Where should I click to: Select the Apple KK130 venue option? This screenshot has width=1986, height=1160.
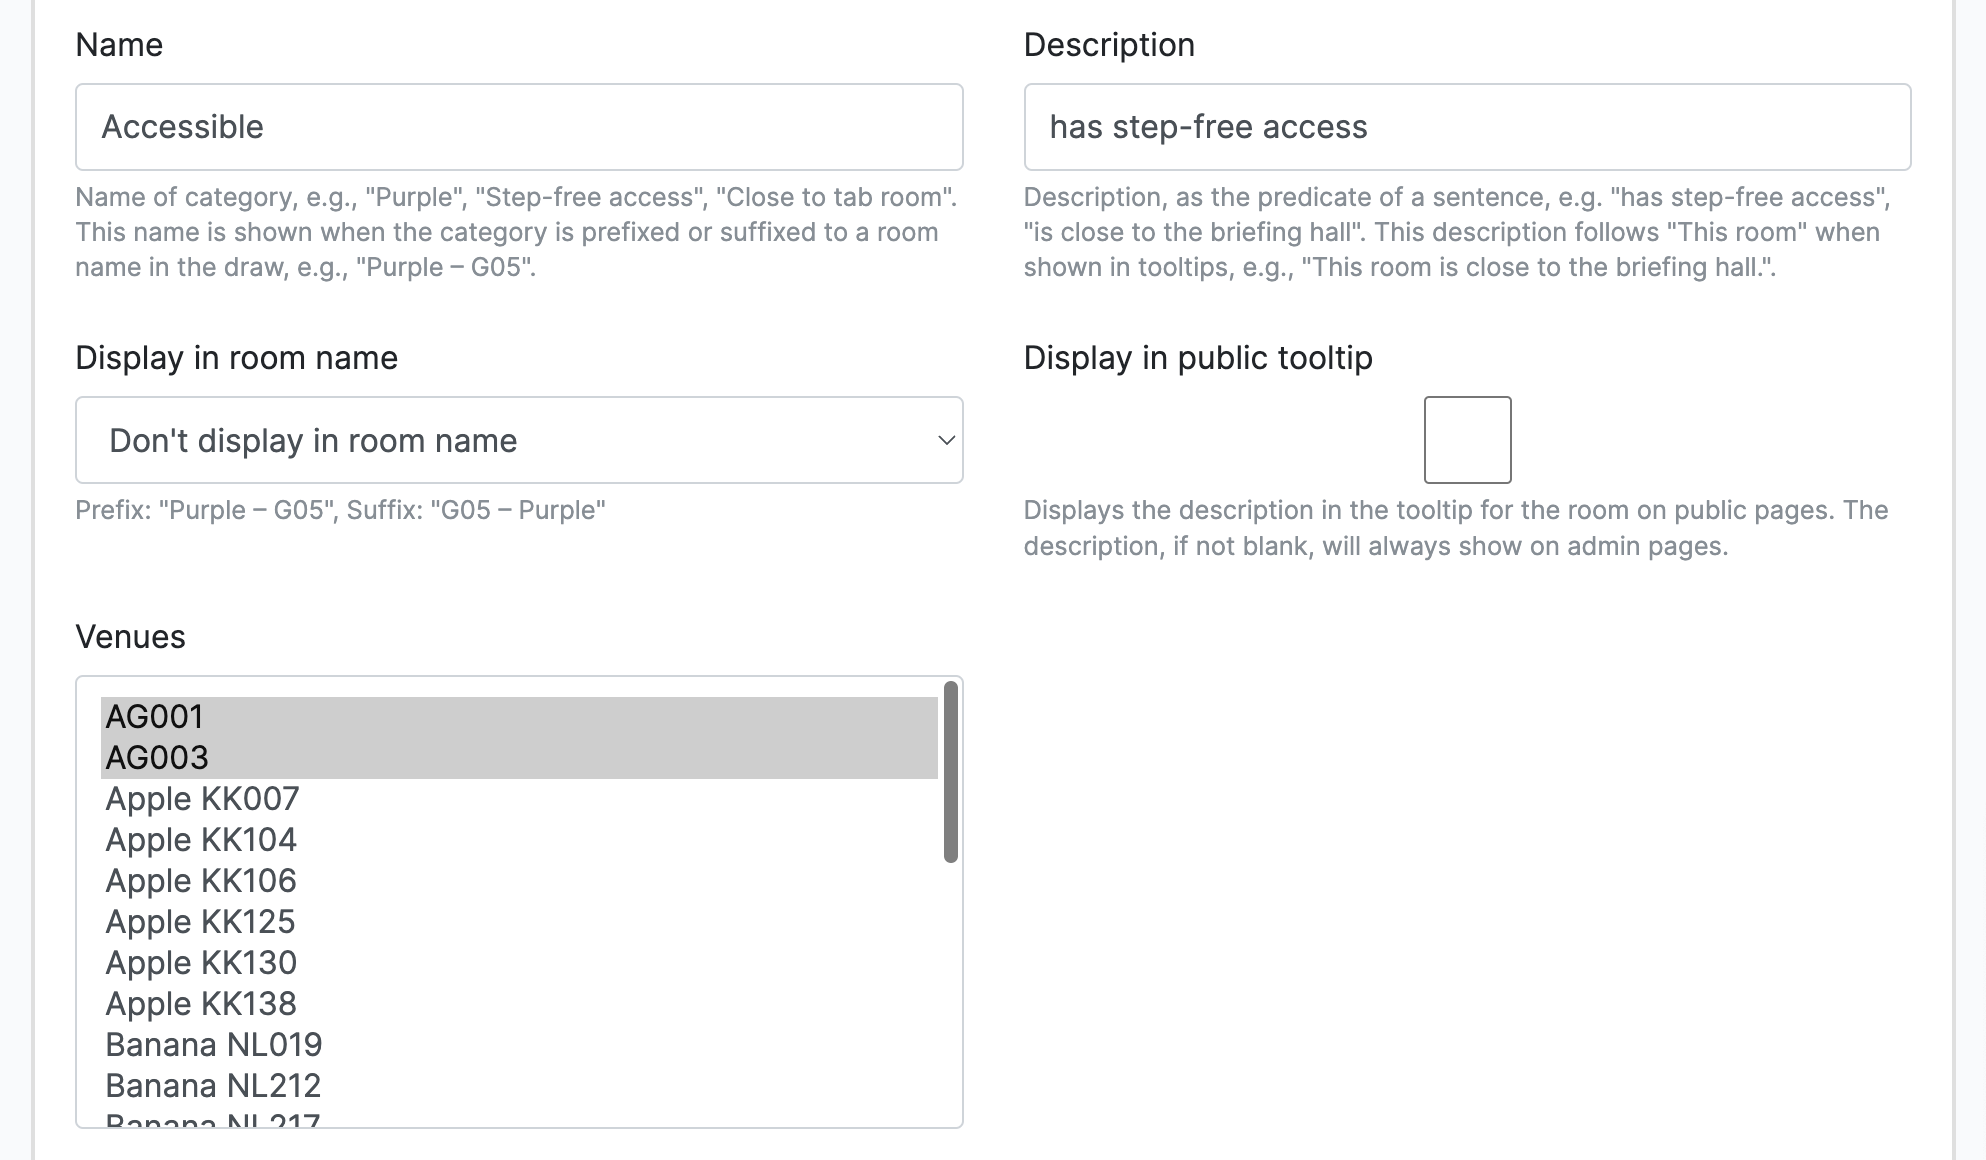[x=519, y=963]
